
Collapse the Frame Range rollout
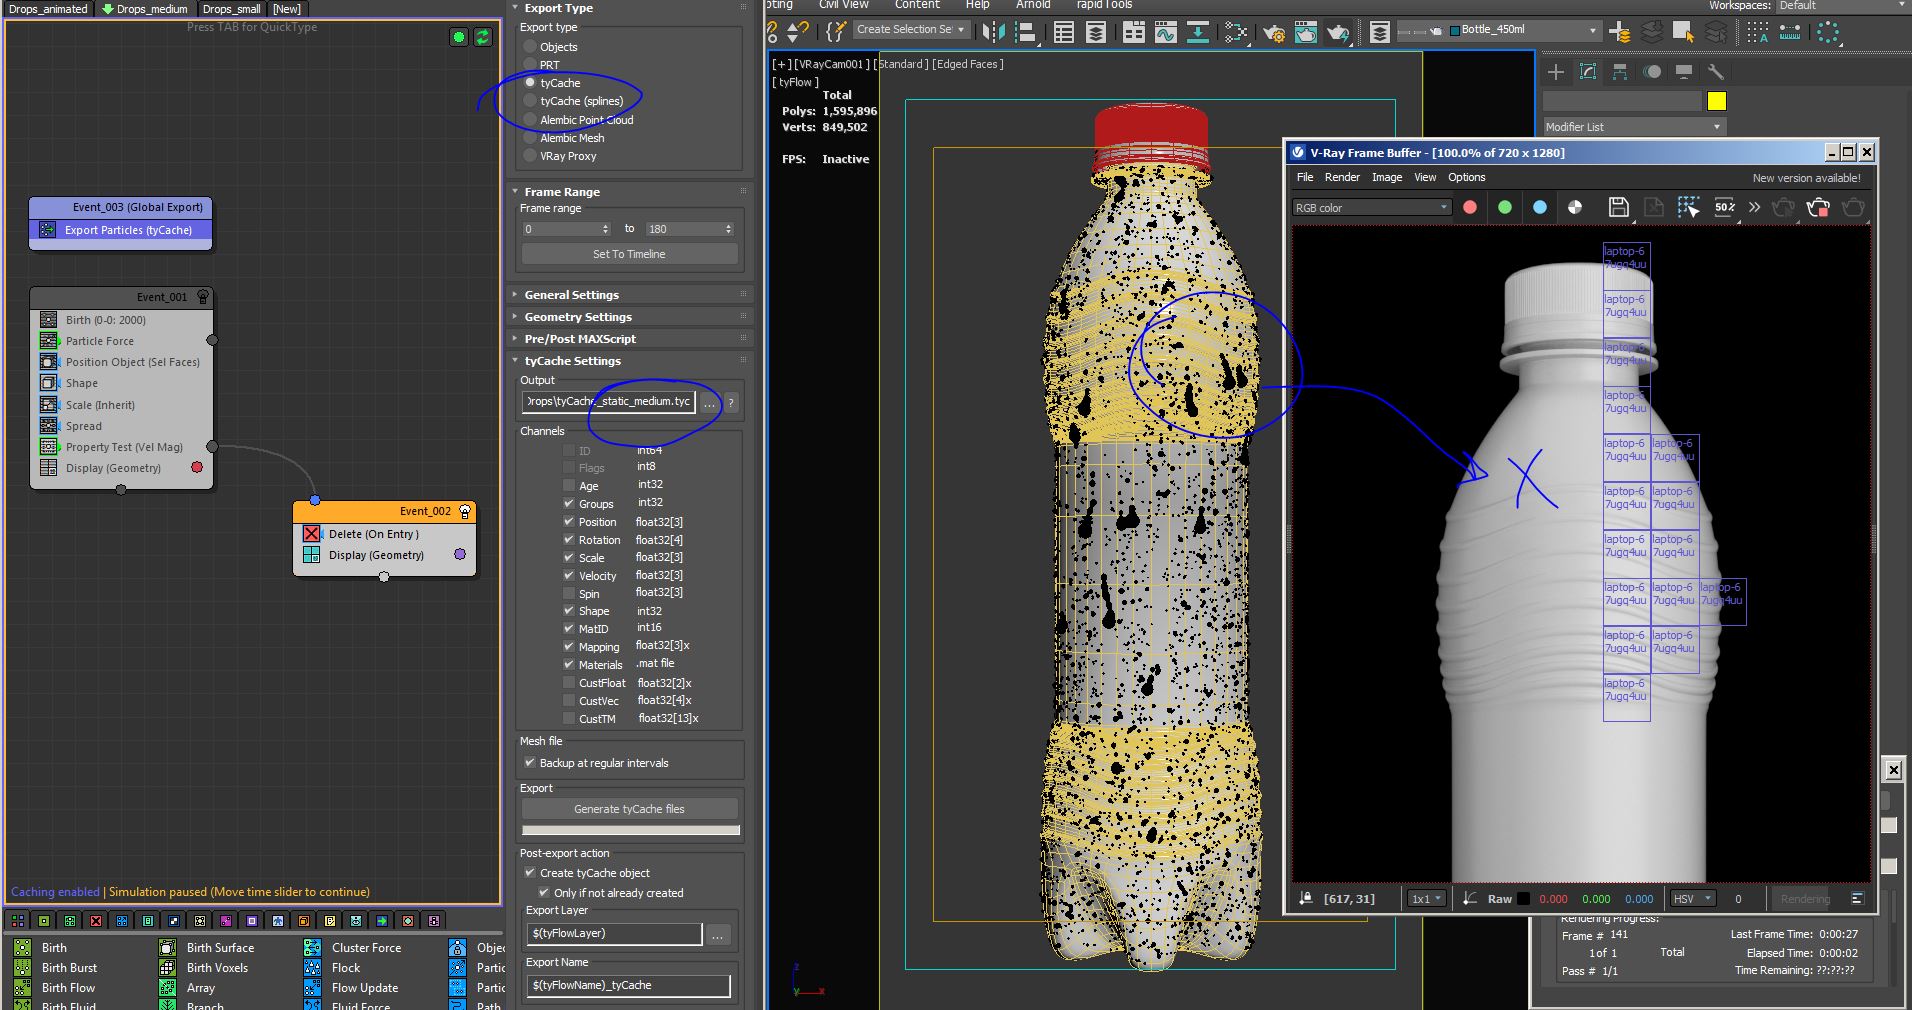(562, 192)
